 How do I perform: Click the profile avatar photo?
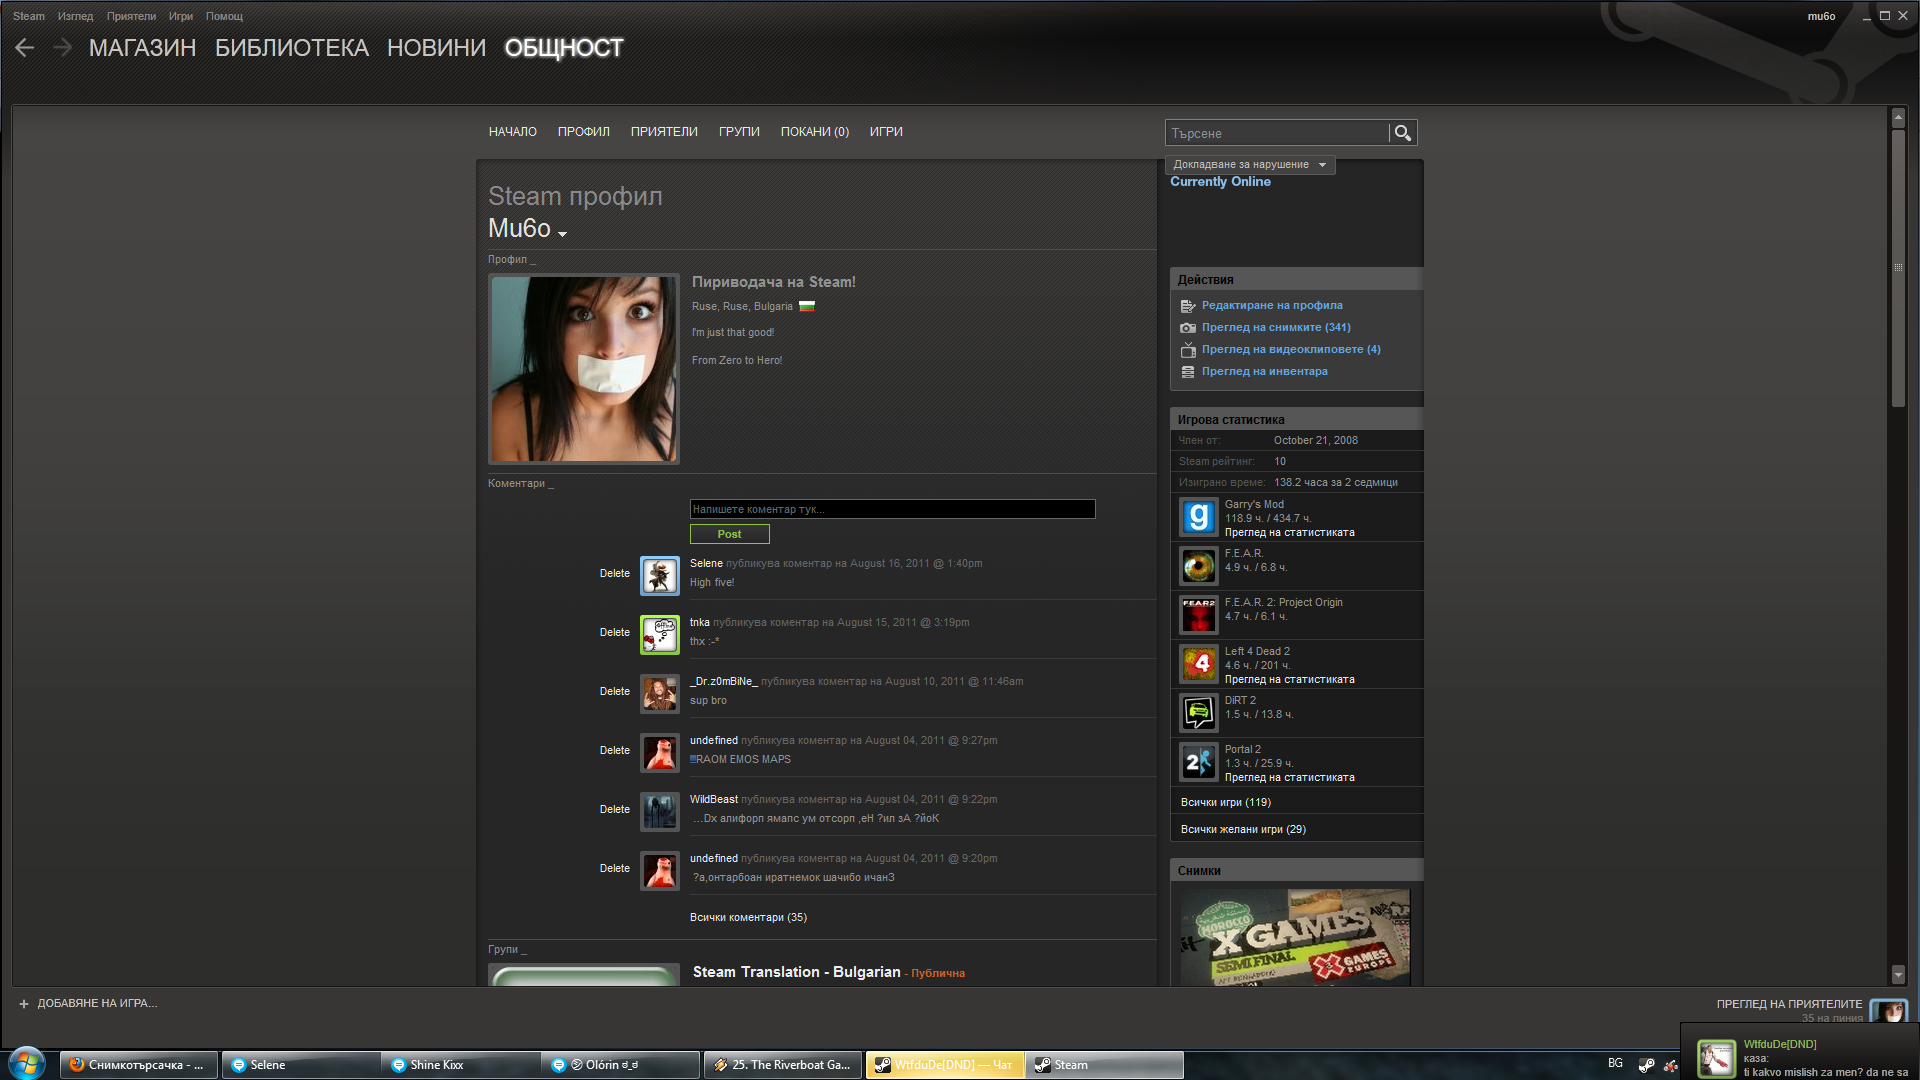pos(584,369)
